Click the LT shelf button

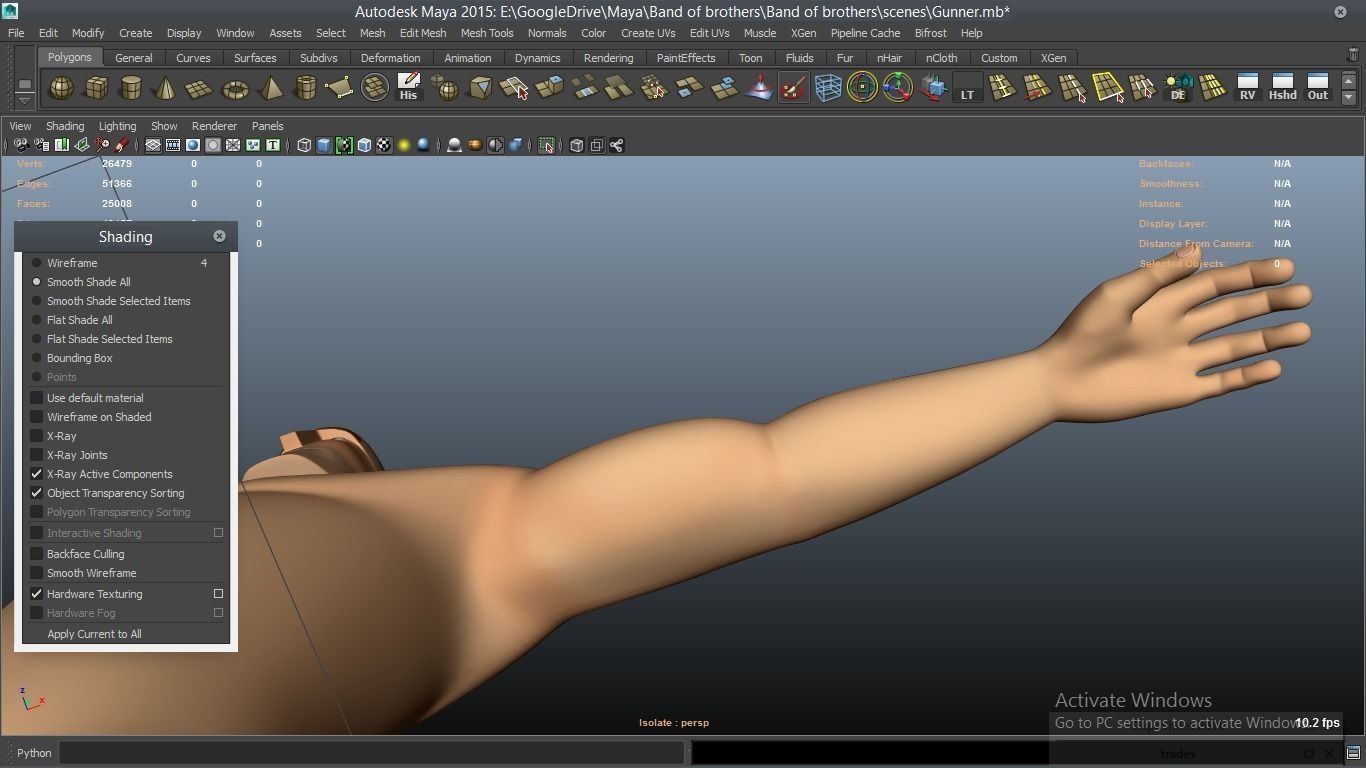[967, 88]
